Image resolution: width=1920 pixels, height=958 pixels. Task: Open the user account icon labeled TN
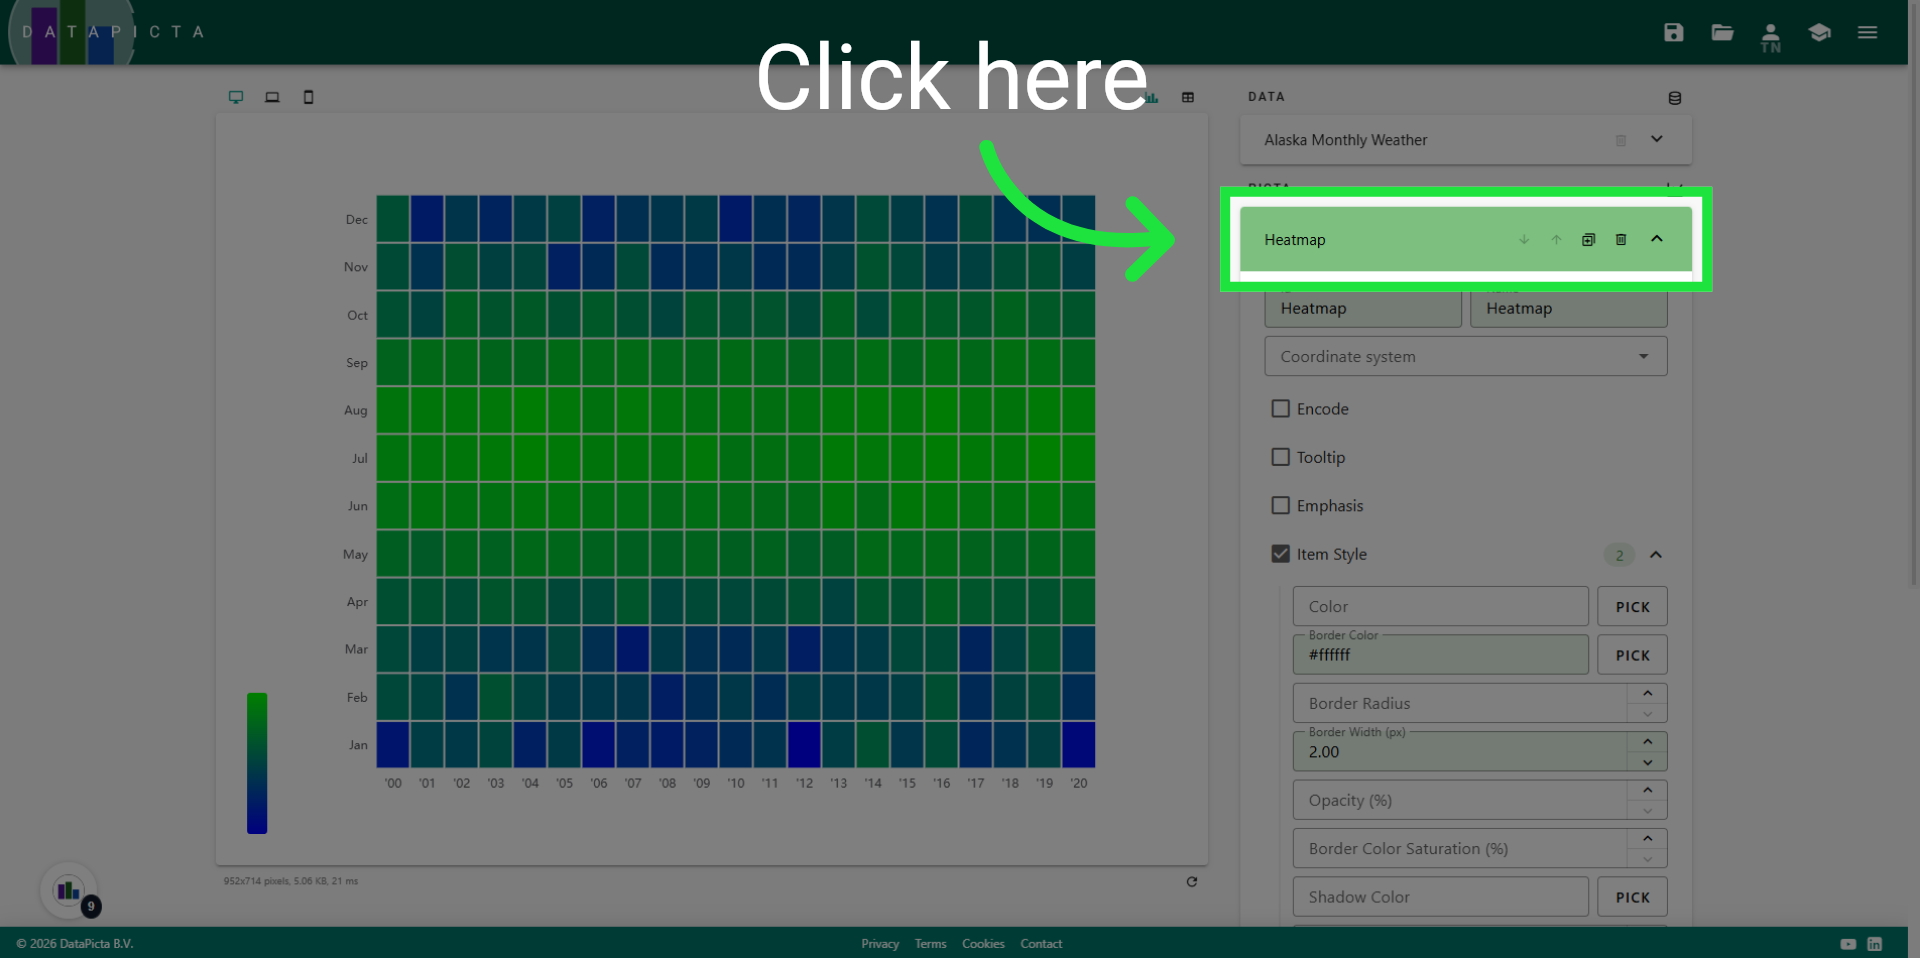1770,37
